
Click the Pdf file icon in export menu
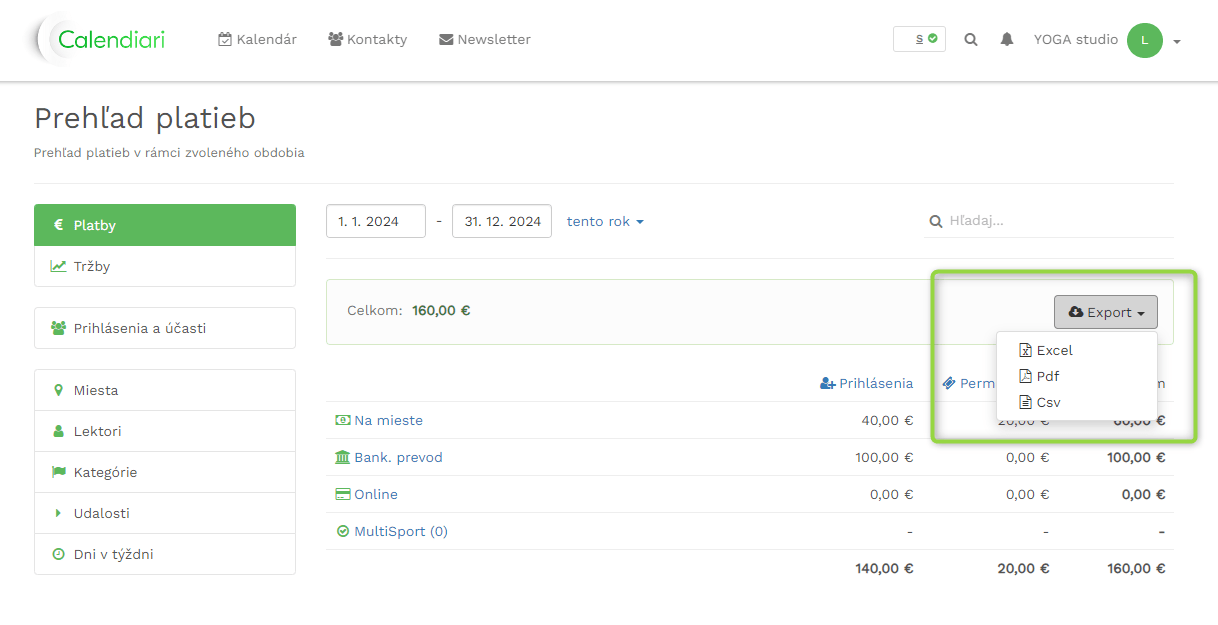[x=1025, y=376]
